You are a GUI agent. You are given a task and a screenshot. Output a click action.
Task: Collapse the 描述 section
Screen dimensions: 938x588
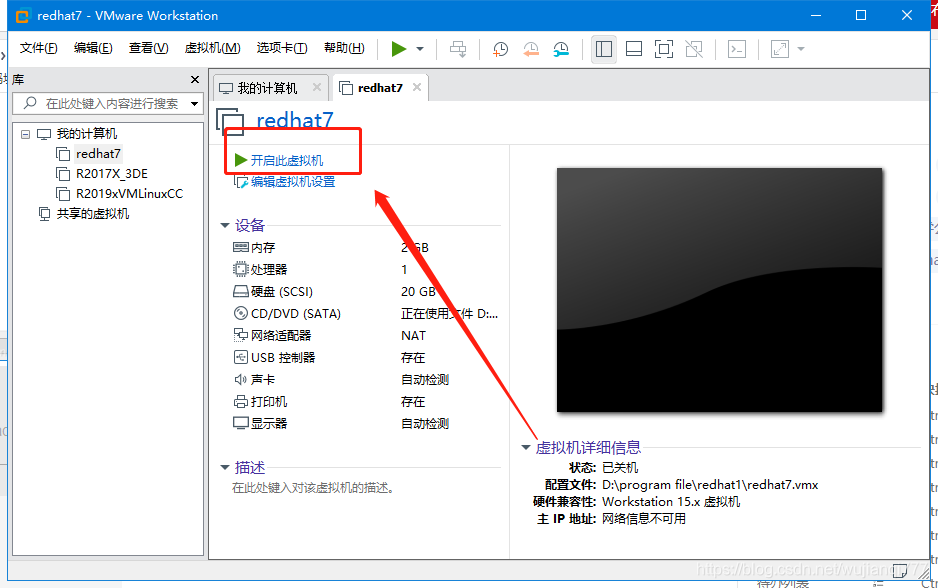click(x=225, y=468)
